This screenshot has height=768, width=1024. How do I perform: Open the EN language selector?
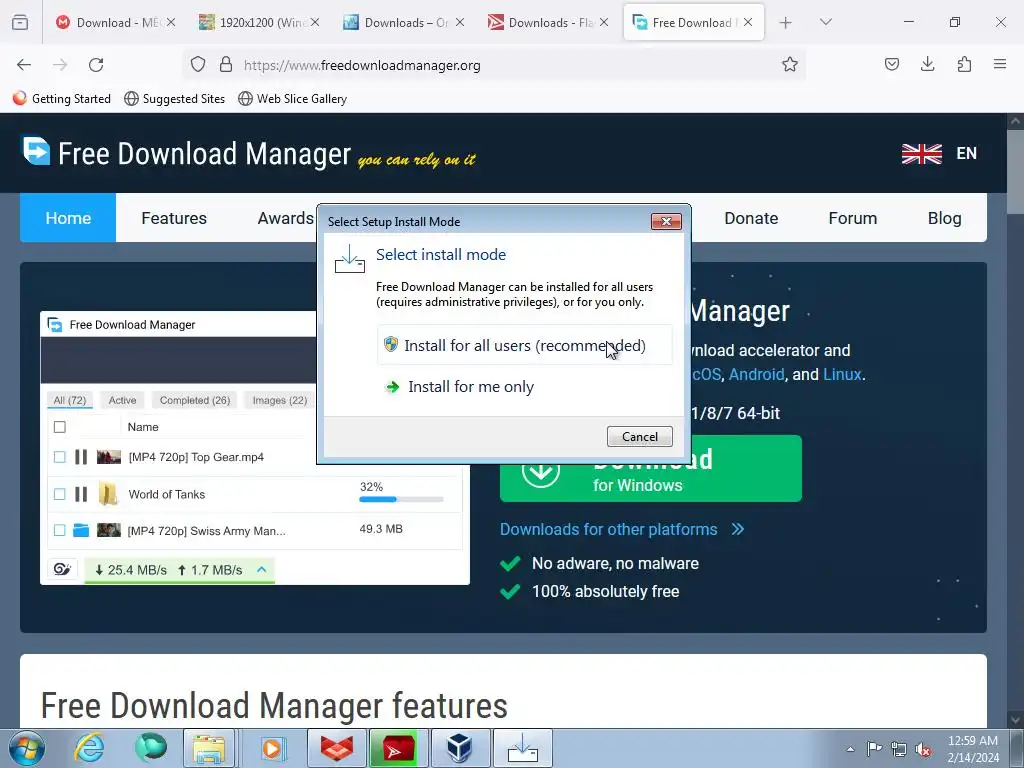tap(939, 153)
